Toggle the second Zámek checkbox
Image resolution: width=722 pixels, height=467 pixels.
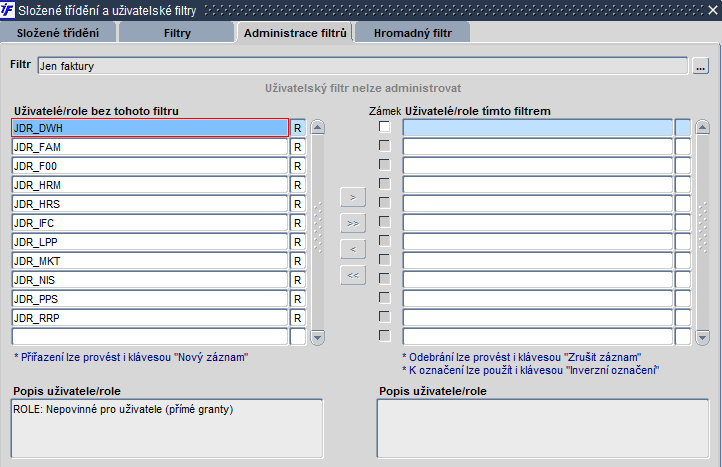(x=384, y=147)
